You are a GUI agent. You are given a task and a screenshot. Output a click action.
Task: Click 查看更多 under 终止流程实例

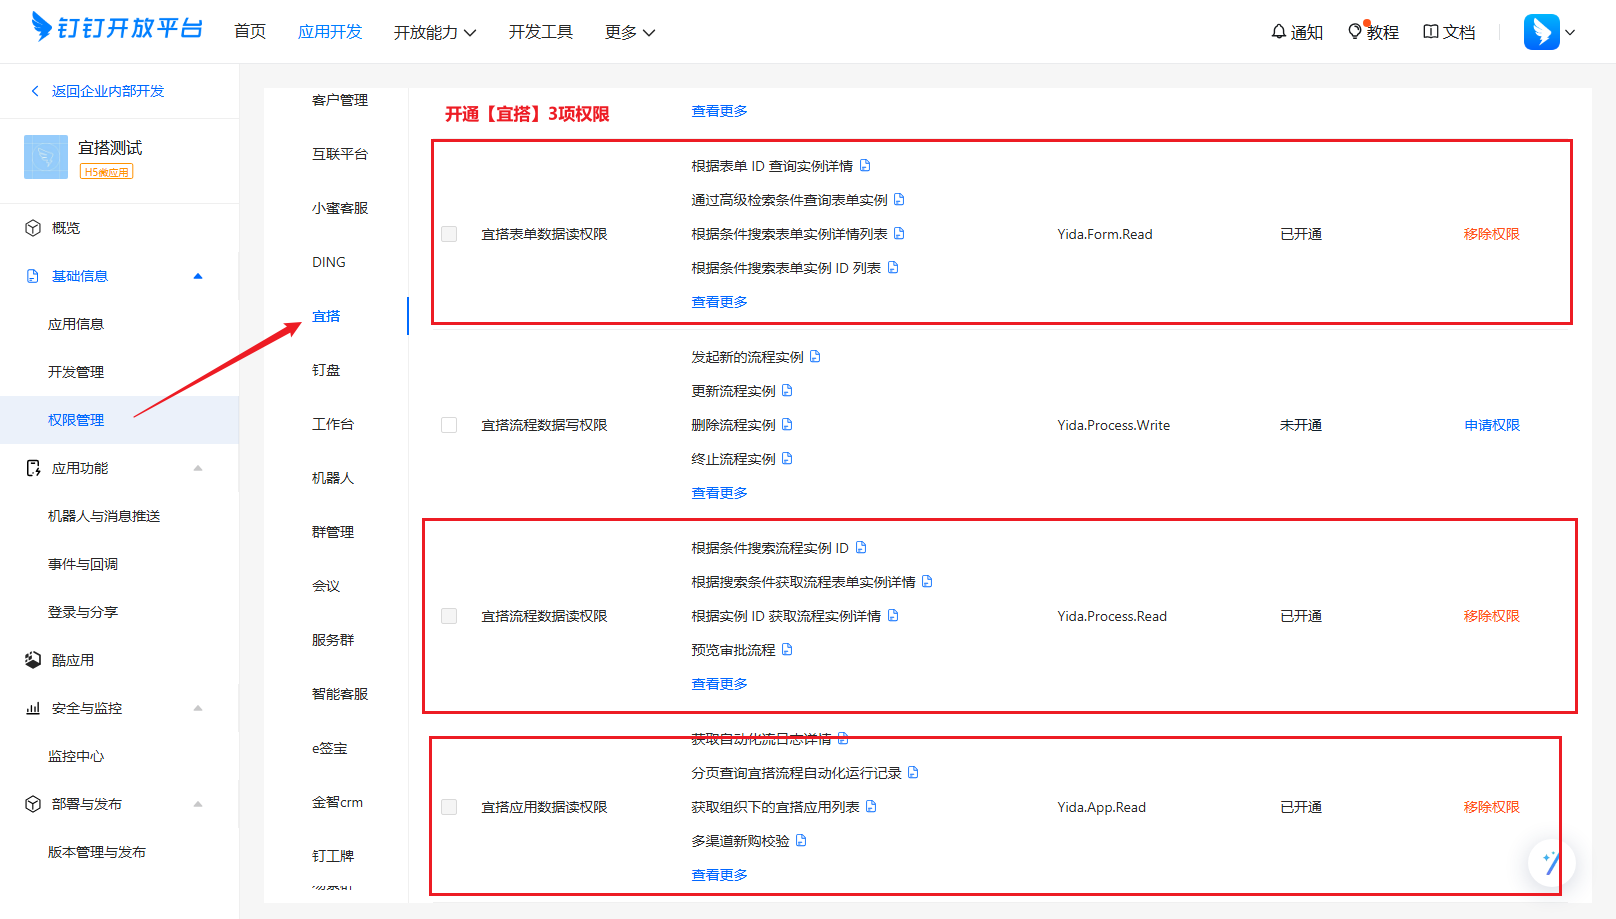719,493
